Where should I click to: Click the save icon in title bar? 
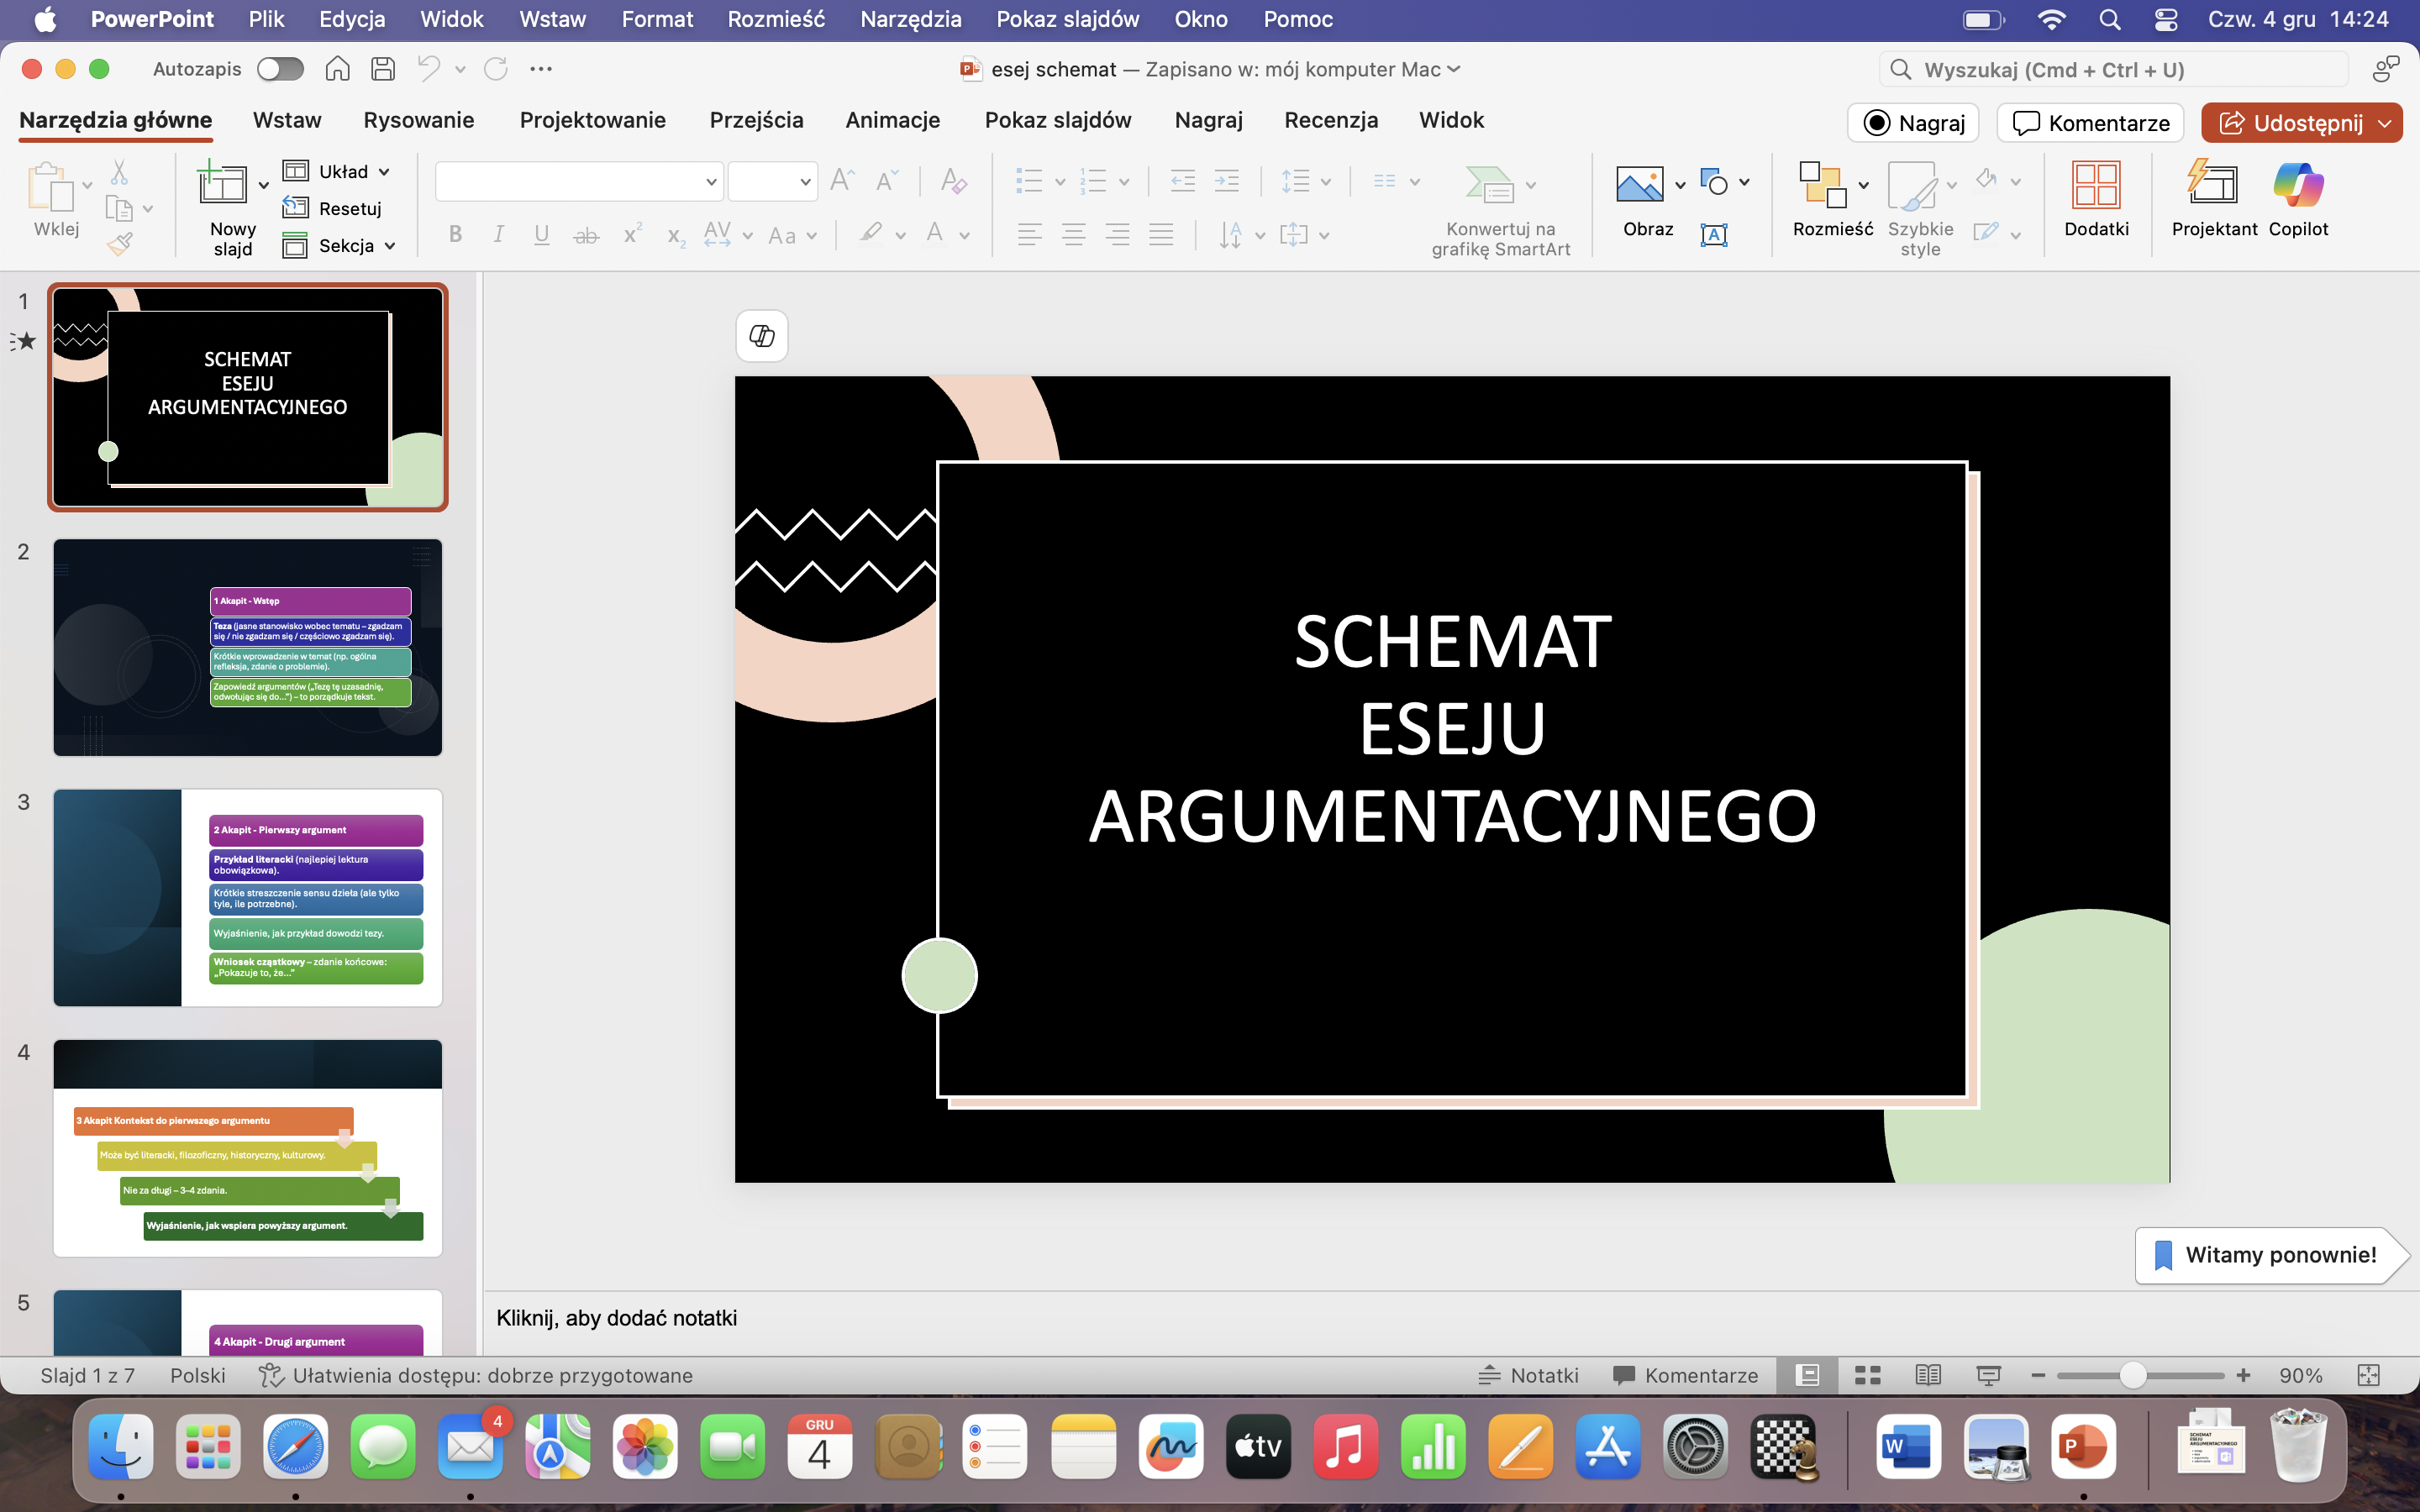click(x=382, y=69)
